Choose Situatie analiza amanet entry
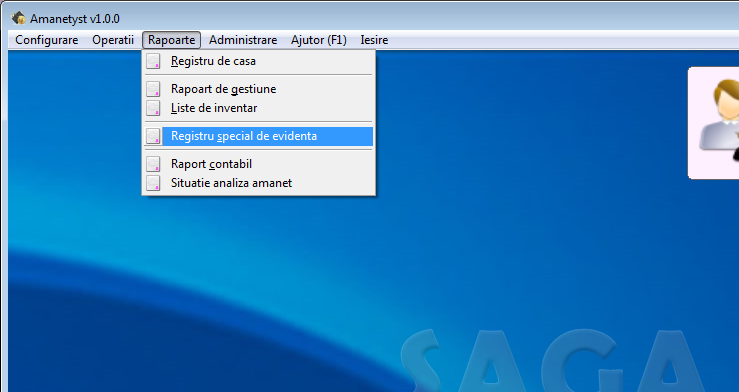Image resolution: width=739 pixels, height=392 pixels. [259, 183]
